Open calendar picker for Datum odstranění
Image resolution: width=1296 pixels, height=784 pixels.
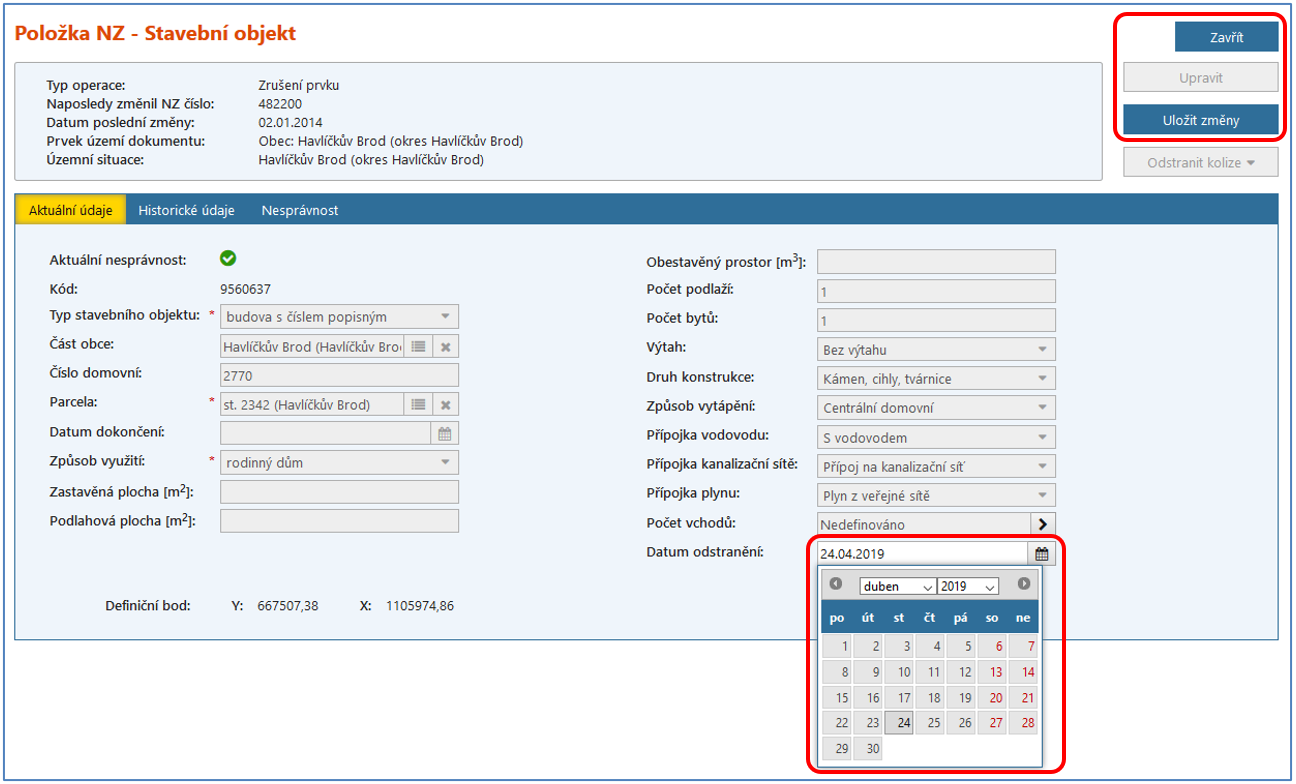[x=1041, y=553]
